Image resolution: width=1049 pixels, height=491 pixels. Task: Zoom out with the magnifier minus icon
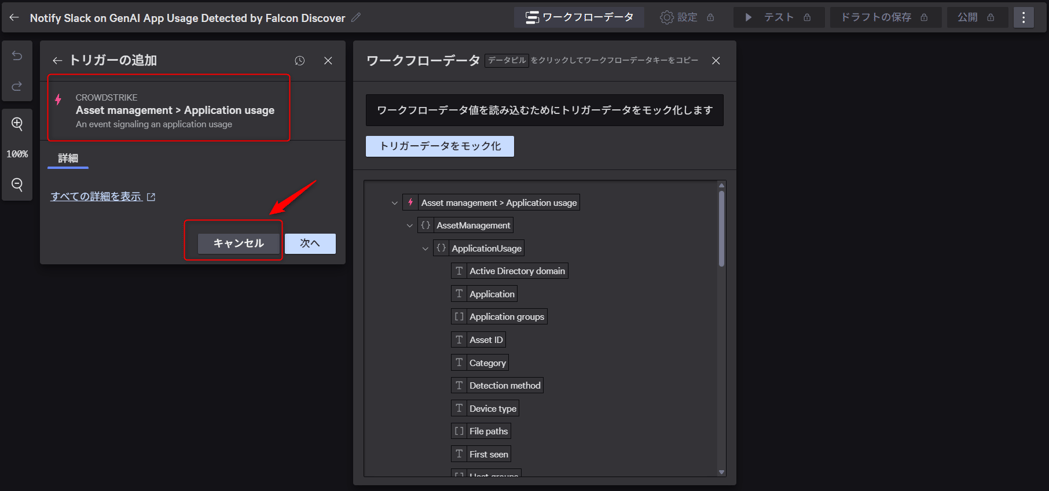tap(17, 184)
